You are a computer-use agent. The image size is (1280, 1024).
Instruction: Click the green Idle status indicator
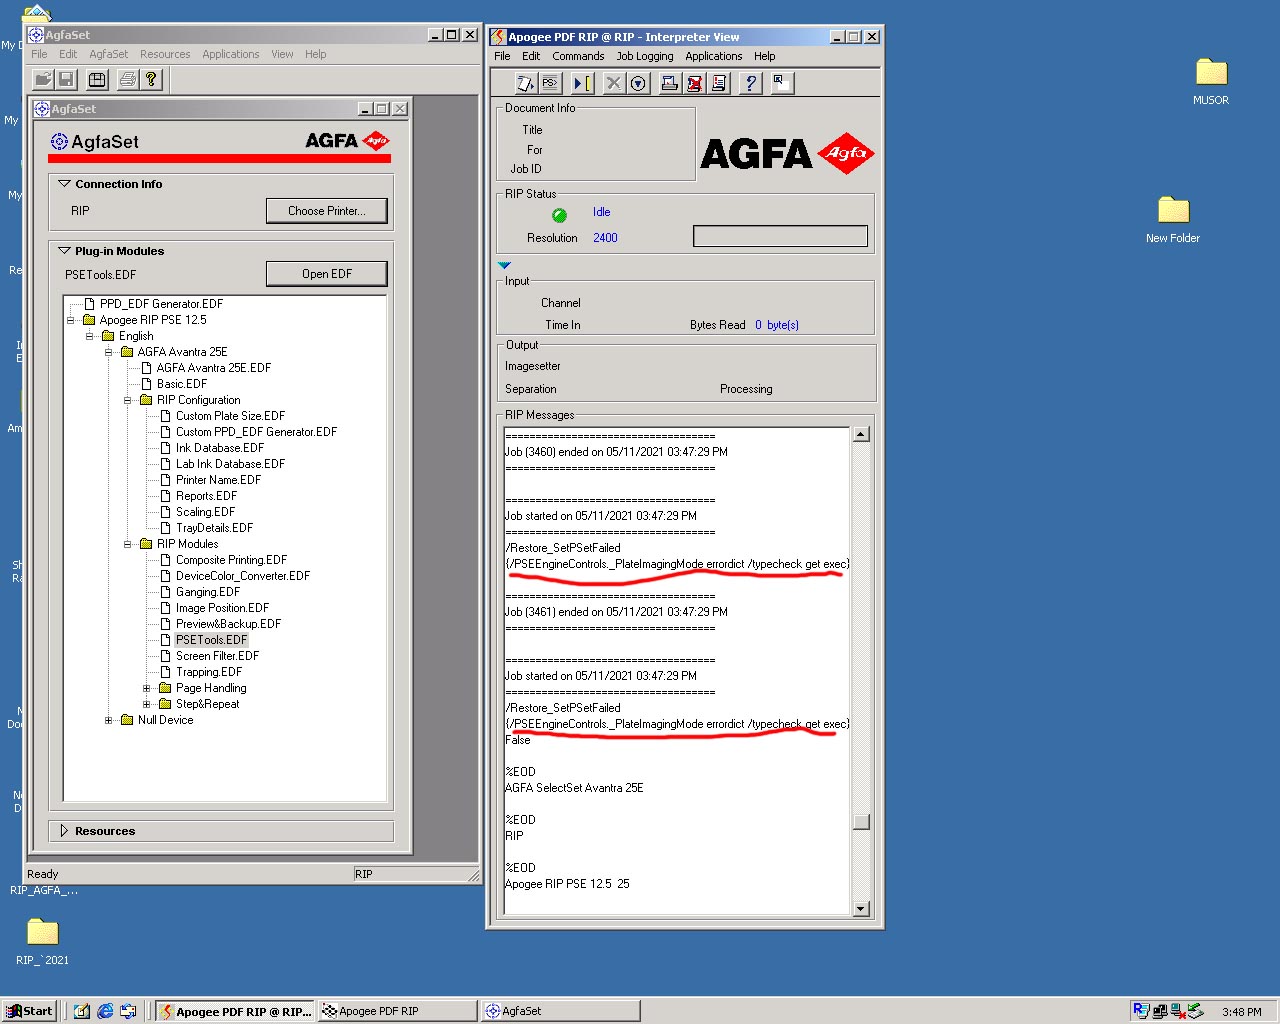(x=560, y=215)
